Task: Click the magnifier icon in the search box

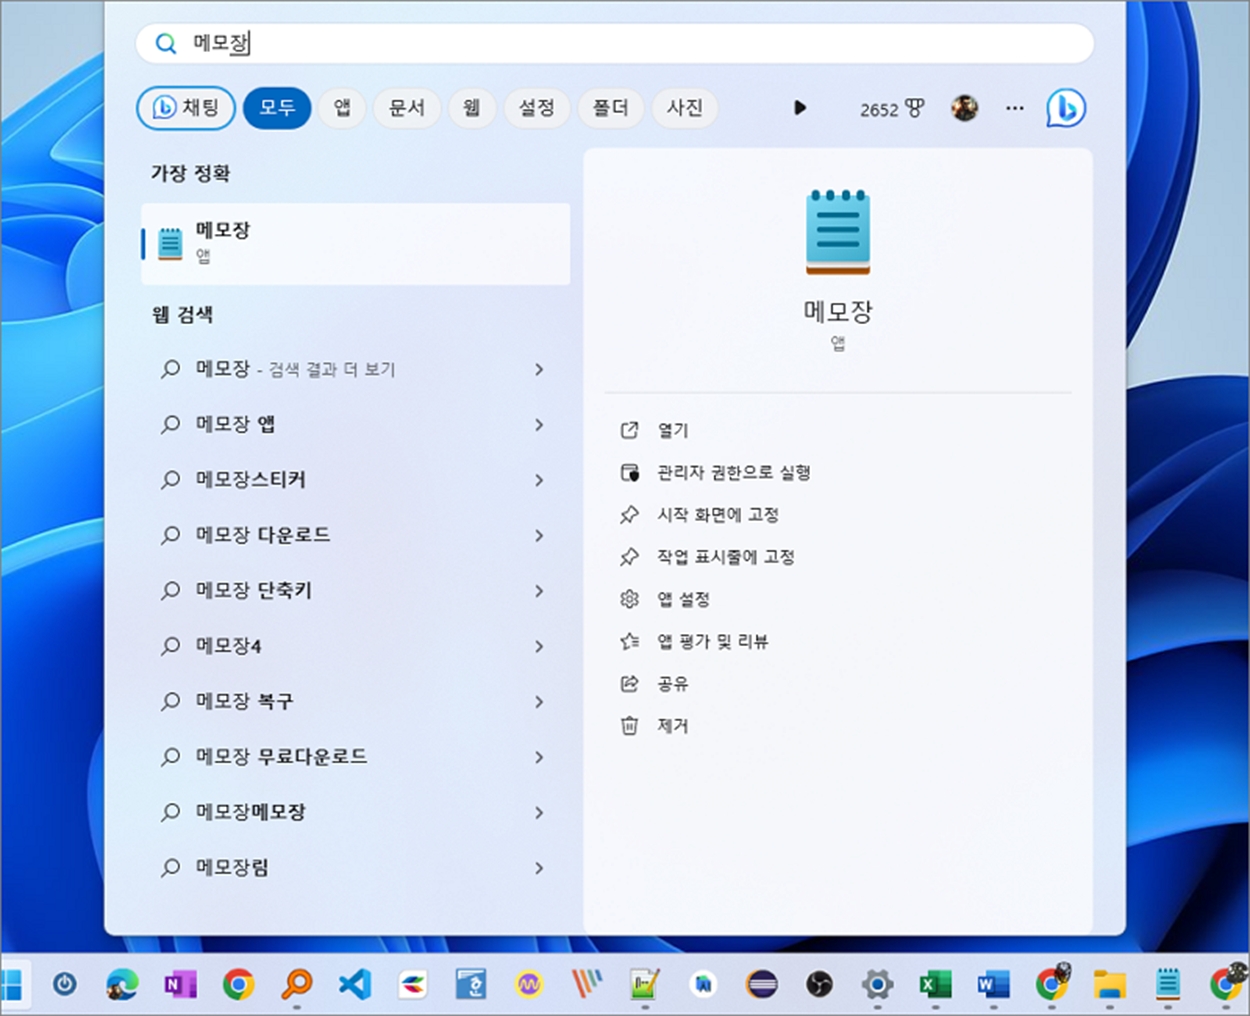Action: pyautogui.click(x=166, y=43)
